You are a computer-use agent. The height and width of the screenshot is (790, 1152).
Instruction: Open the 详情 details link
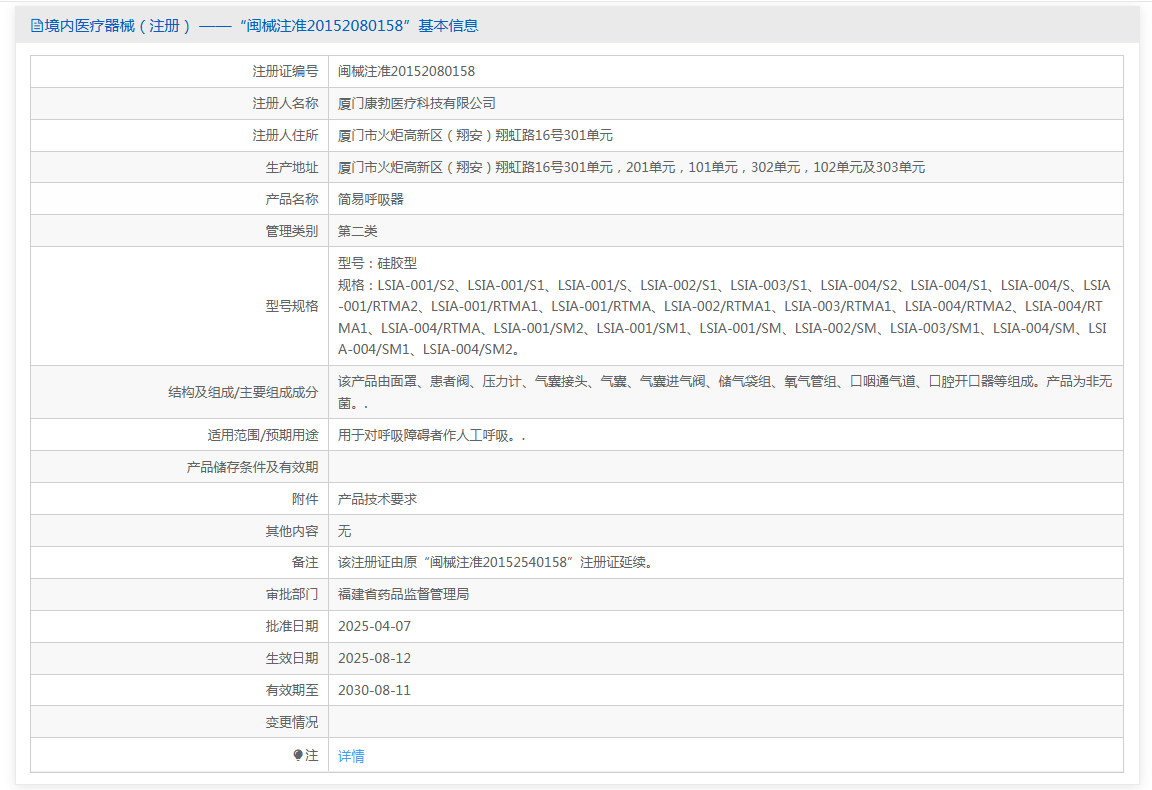tap(351, 756)
